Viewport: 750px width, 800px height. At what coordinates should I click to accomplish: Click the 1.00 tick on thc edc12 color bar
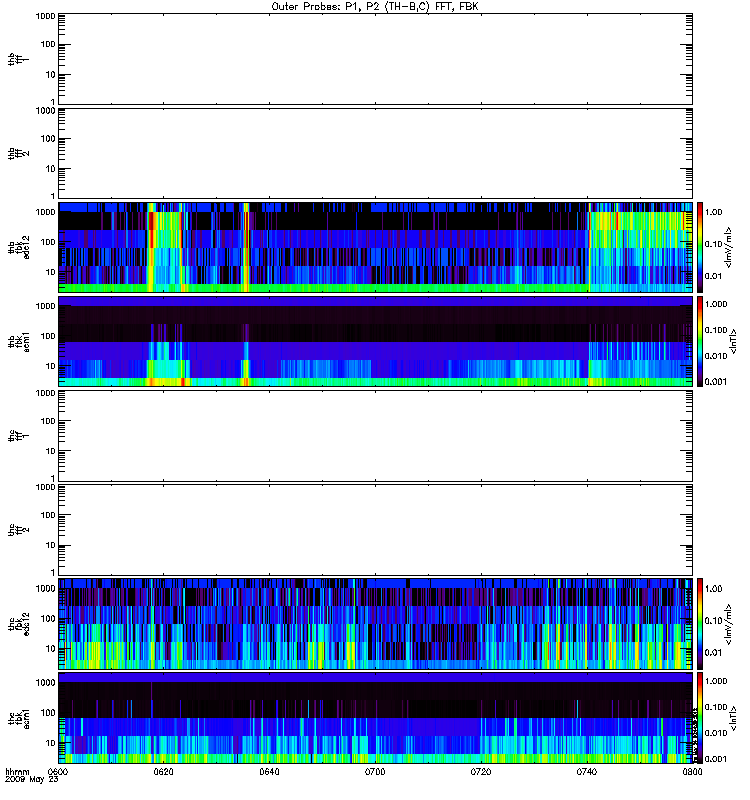pyautogui.click(x=714, y=589)
